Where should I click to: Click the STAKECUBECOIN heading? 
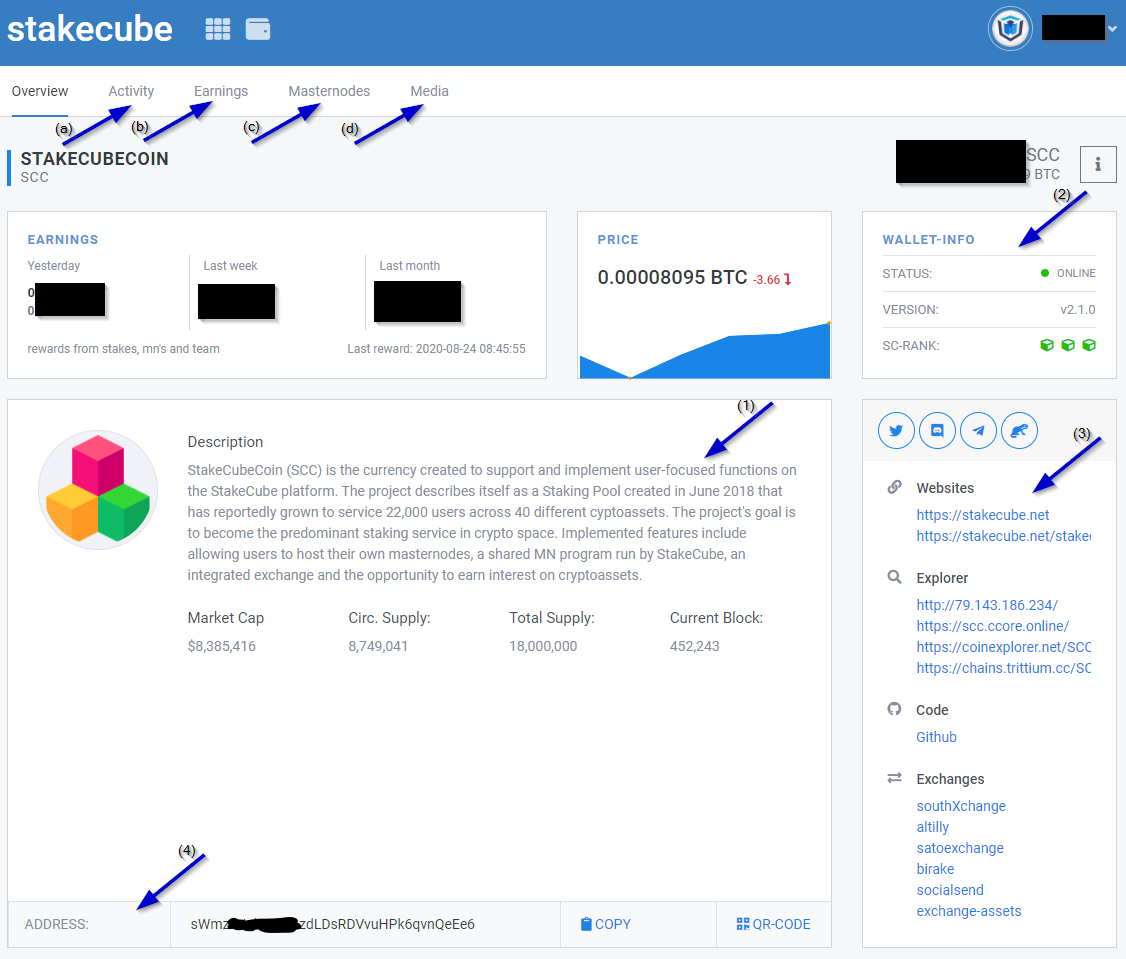coord(94,159)
